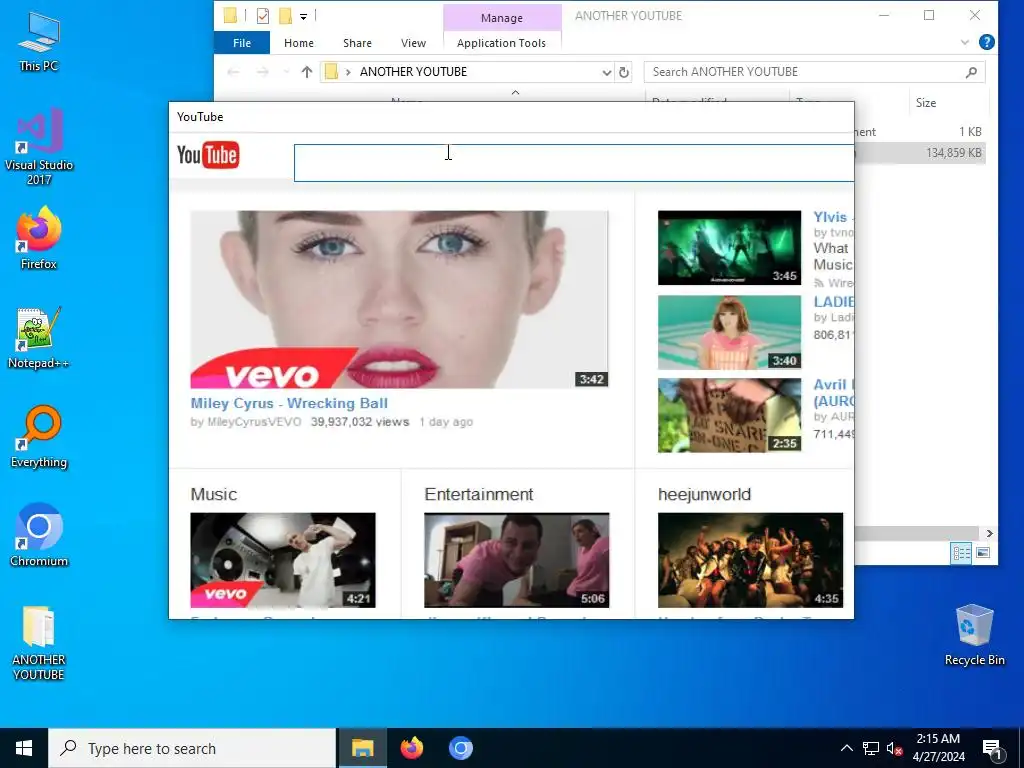This screenshot has width=1024, height=768.
Task: Select the ANOTHER YOUTUBE desktop folder
Action: pos(39,643)
